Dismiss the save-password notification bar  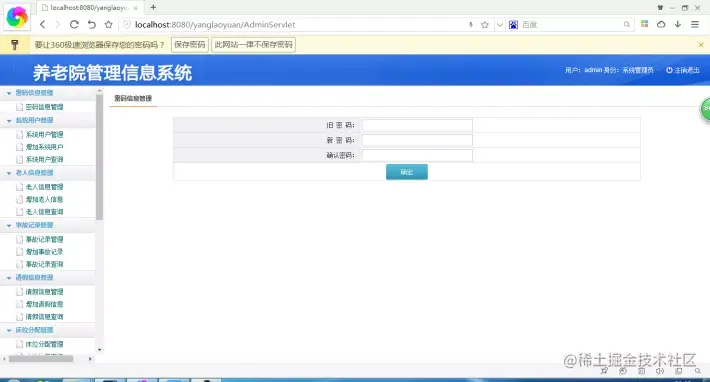coord(701,45)
